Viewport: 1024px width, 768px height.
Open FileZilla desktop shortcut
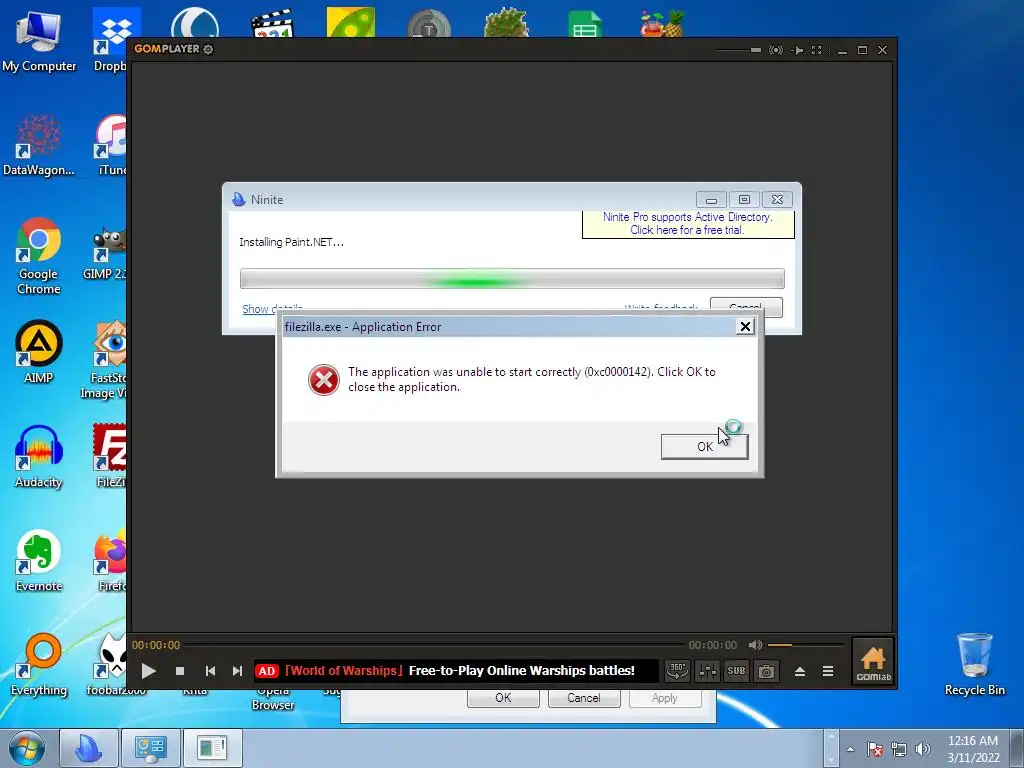tap(111, 456)
